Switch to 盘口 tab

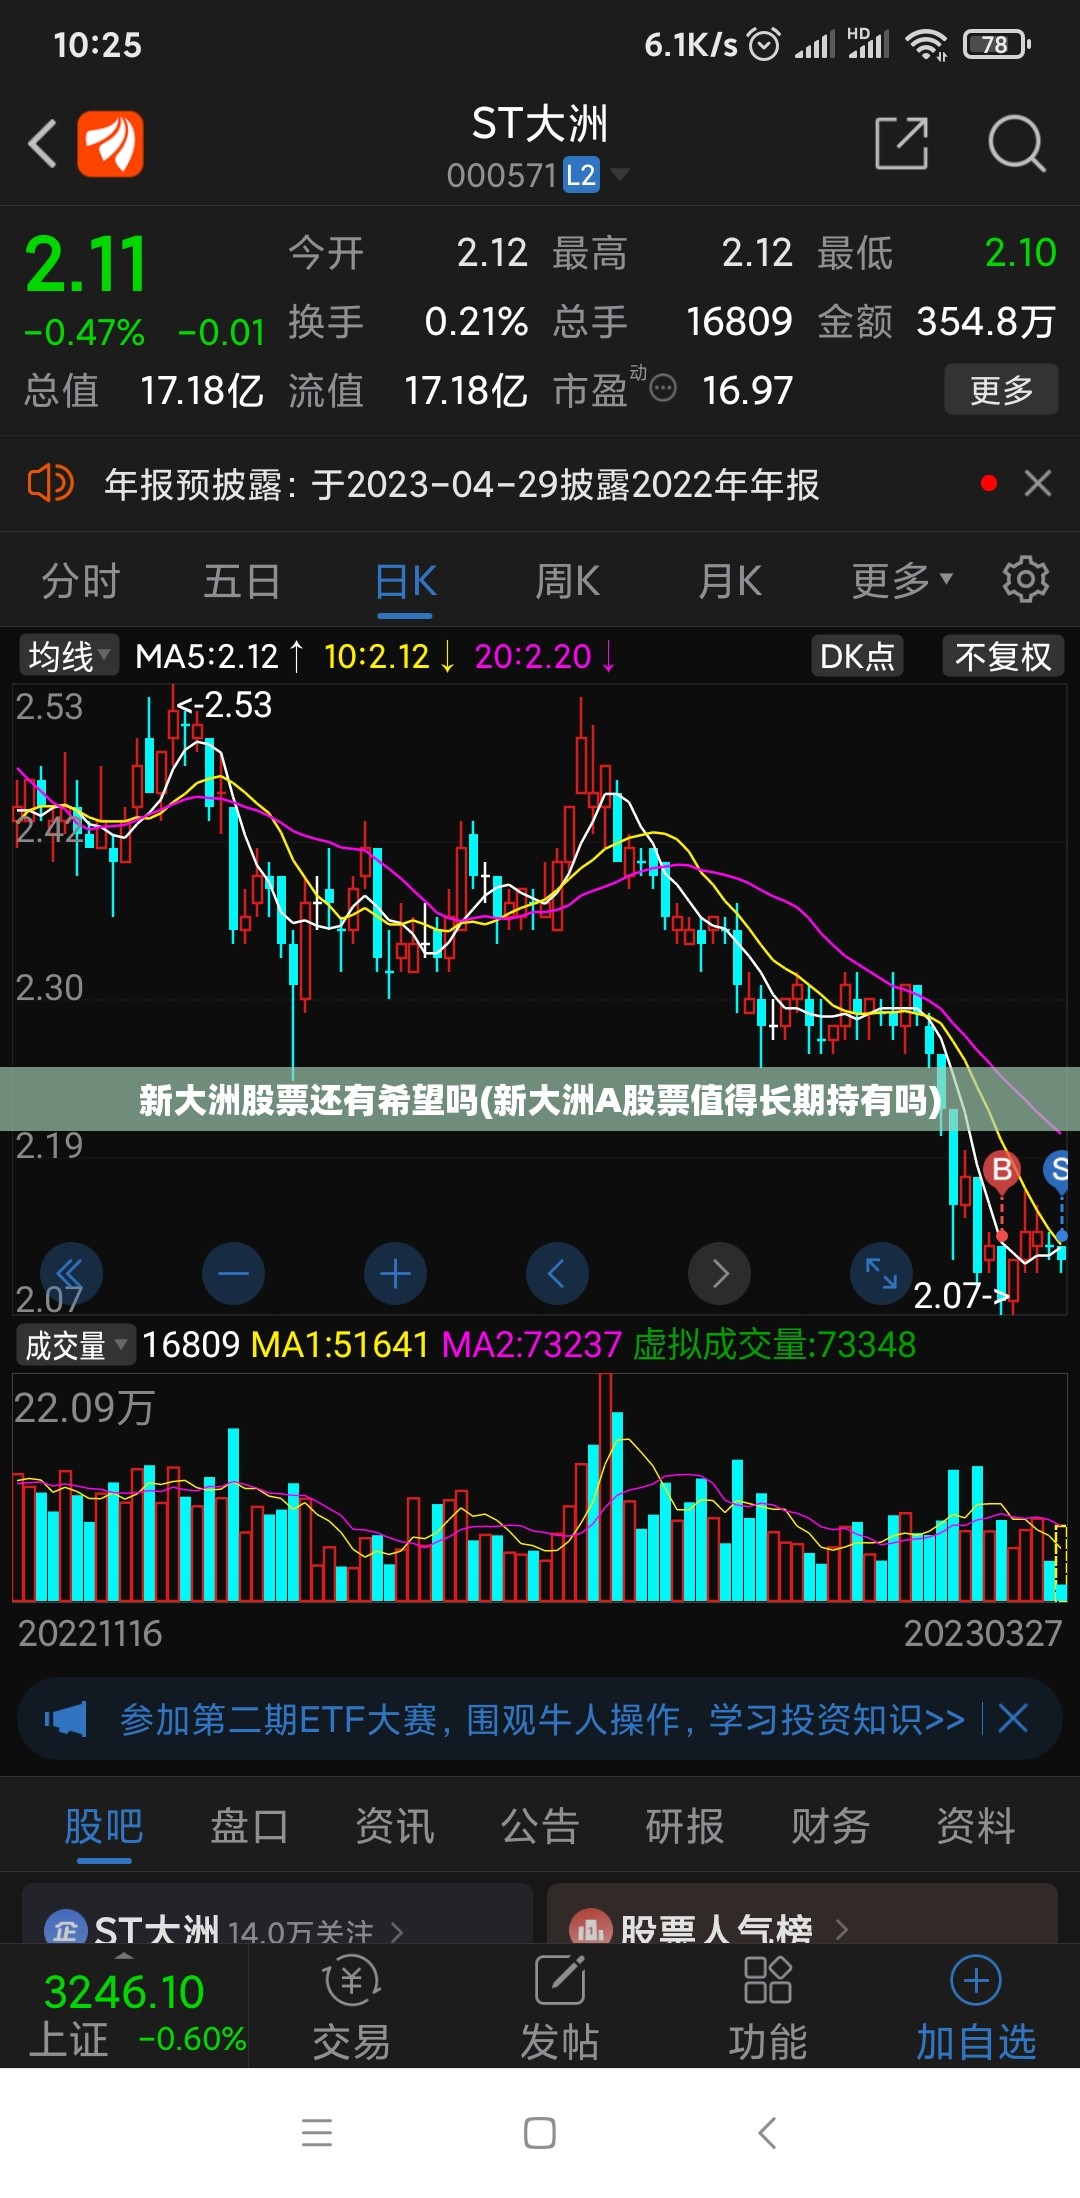[x=249, y=1826]
